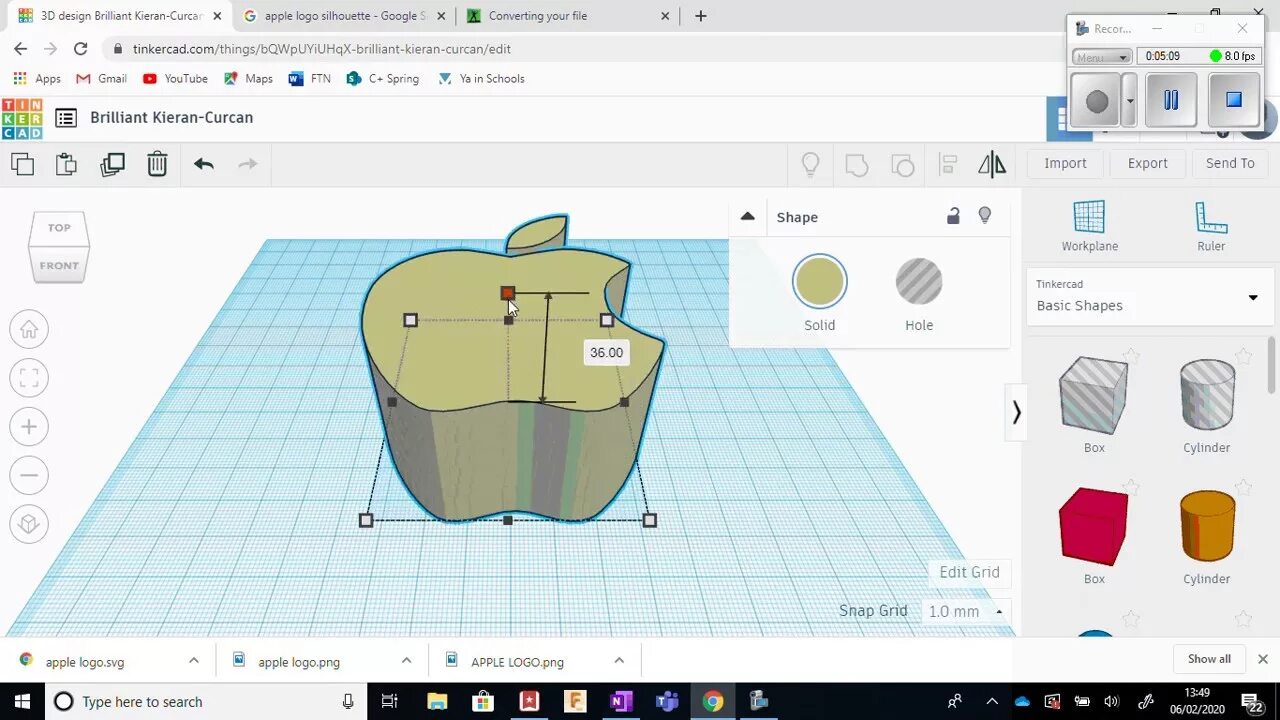Click the Send To button
The width and height of the screenshot is (1280, 720).
[1230, 163]
